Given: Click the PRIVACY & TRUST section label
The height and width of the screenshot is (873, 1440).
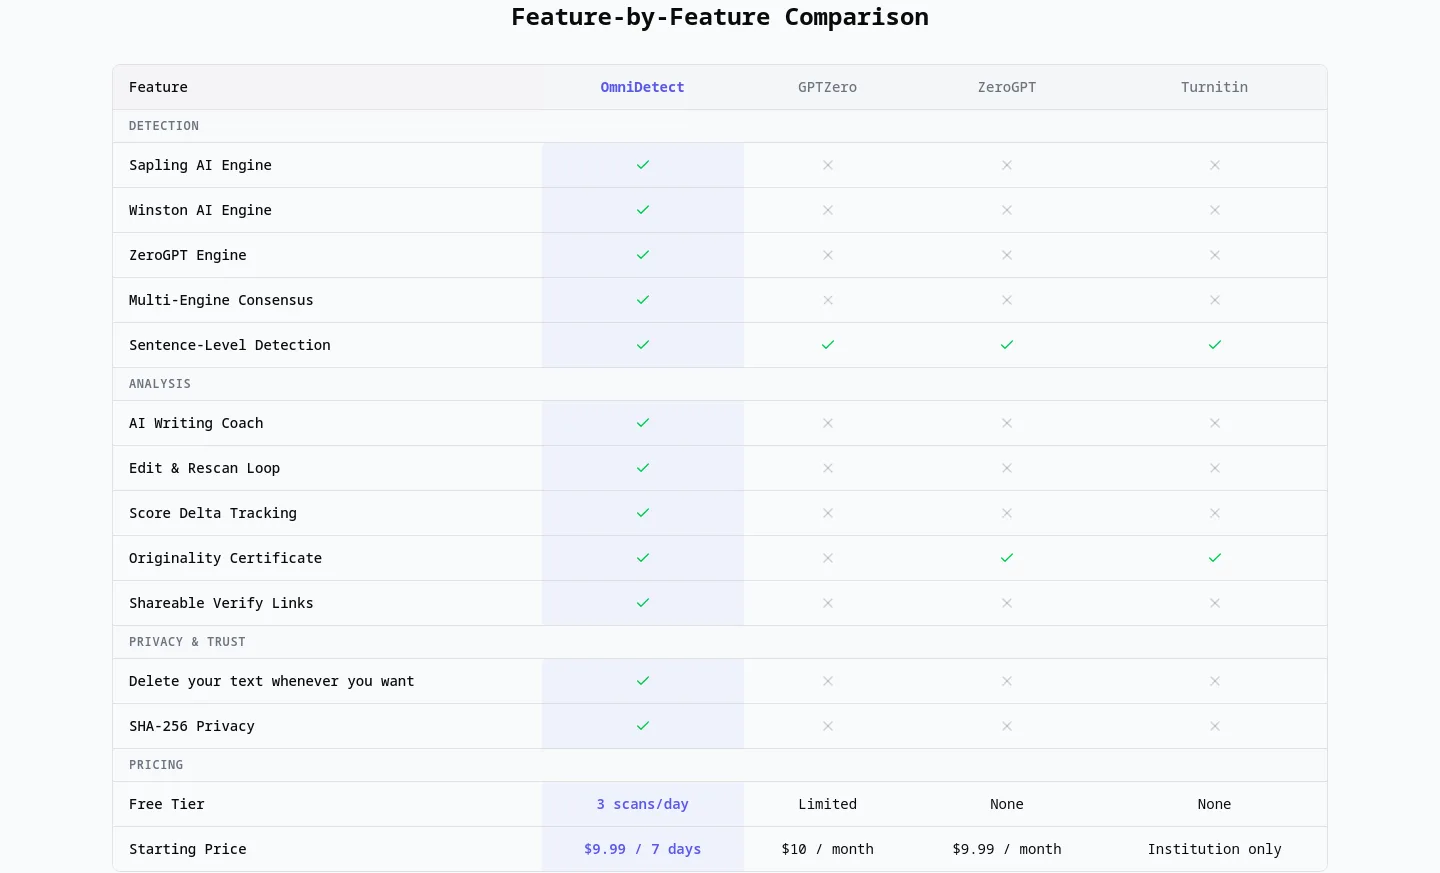Looking at the screenshot, I should pyautogui.click(x=187, y=642).
